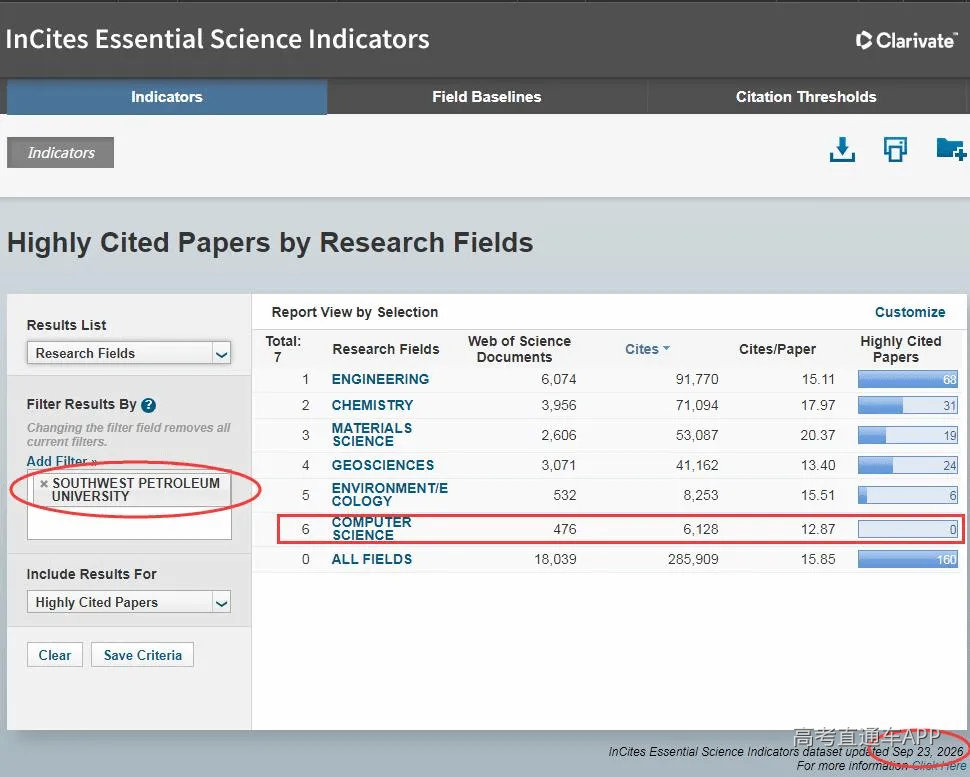Image resolution: width=970 pixels, height=777 pixels.
Task: Click the Cites/Paper column header
Action: click(777, 349)
